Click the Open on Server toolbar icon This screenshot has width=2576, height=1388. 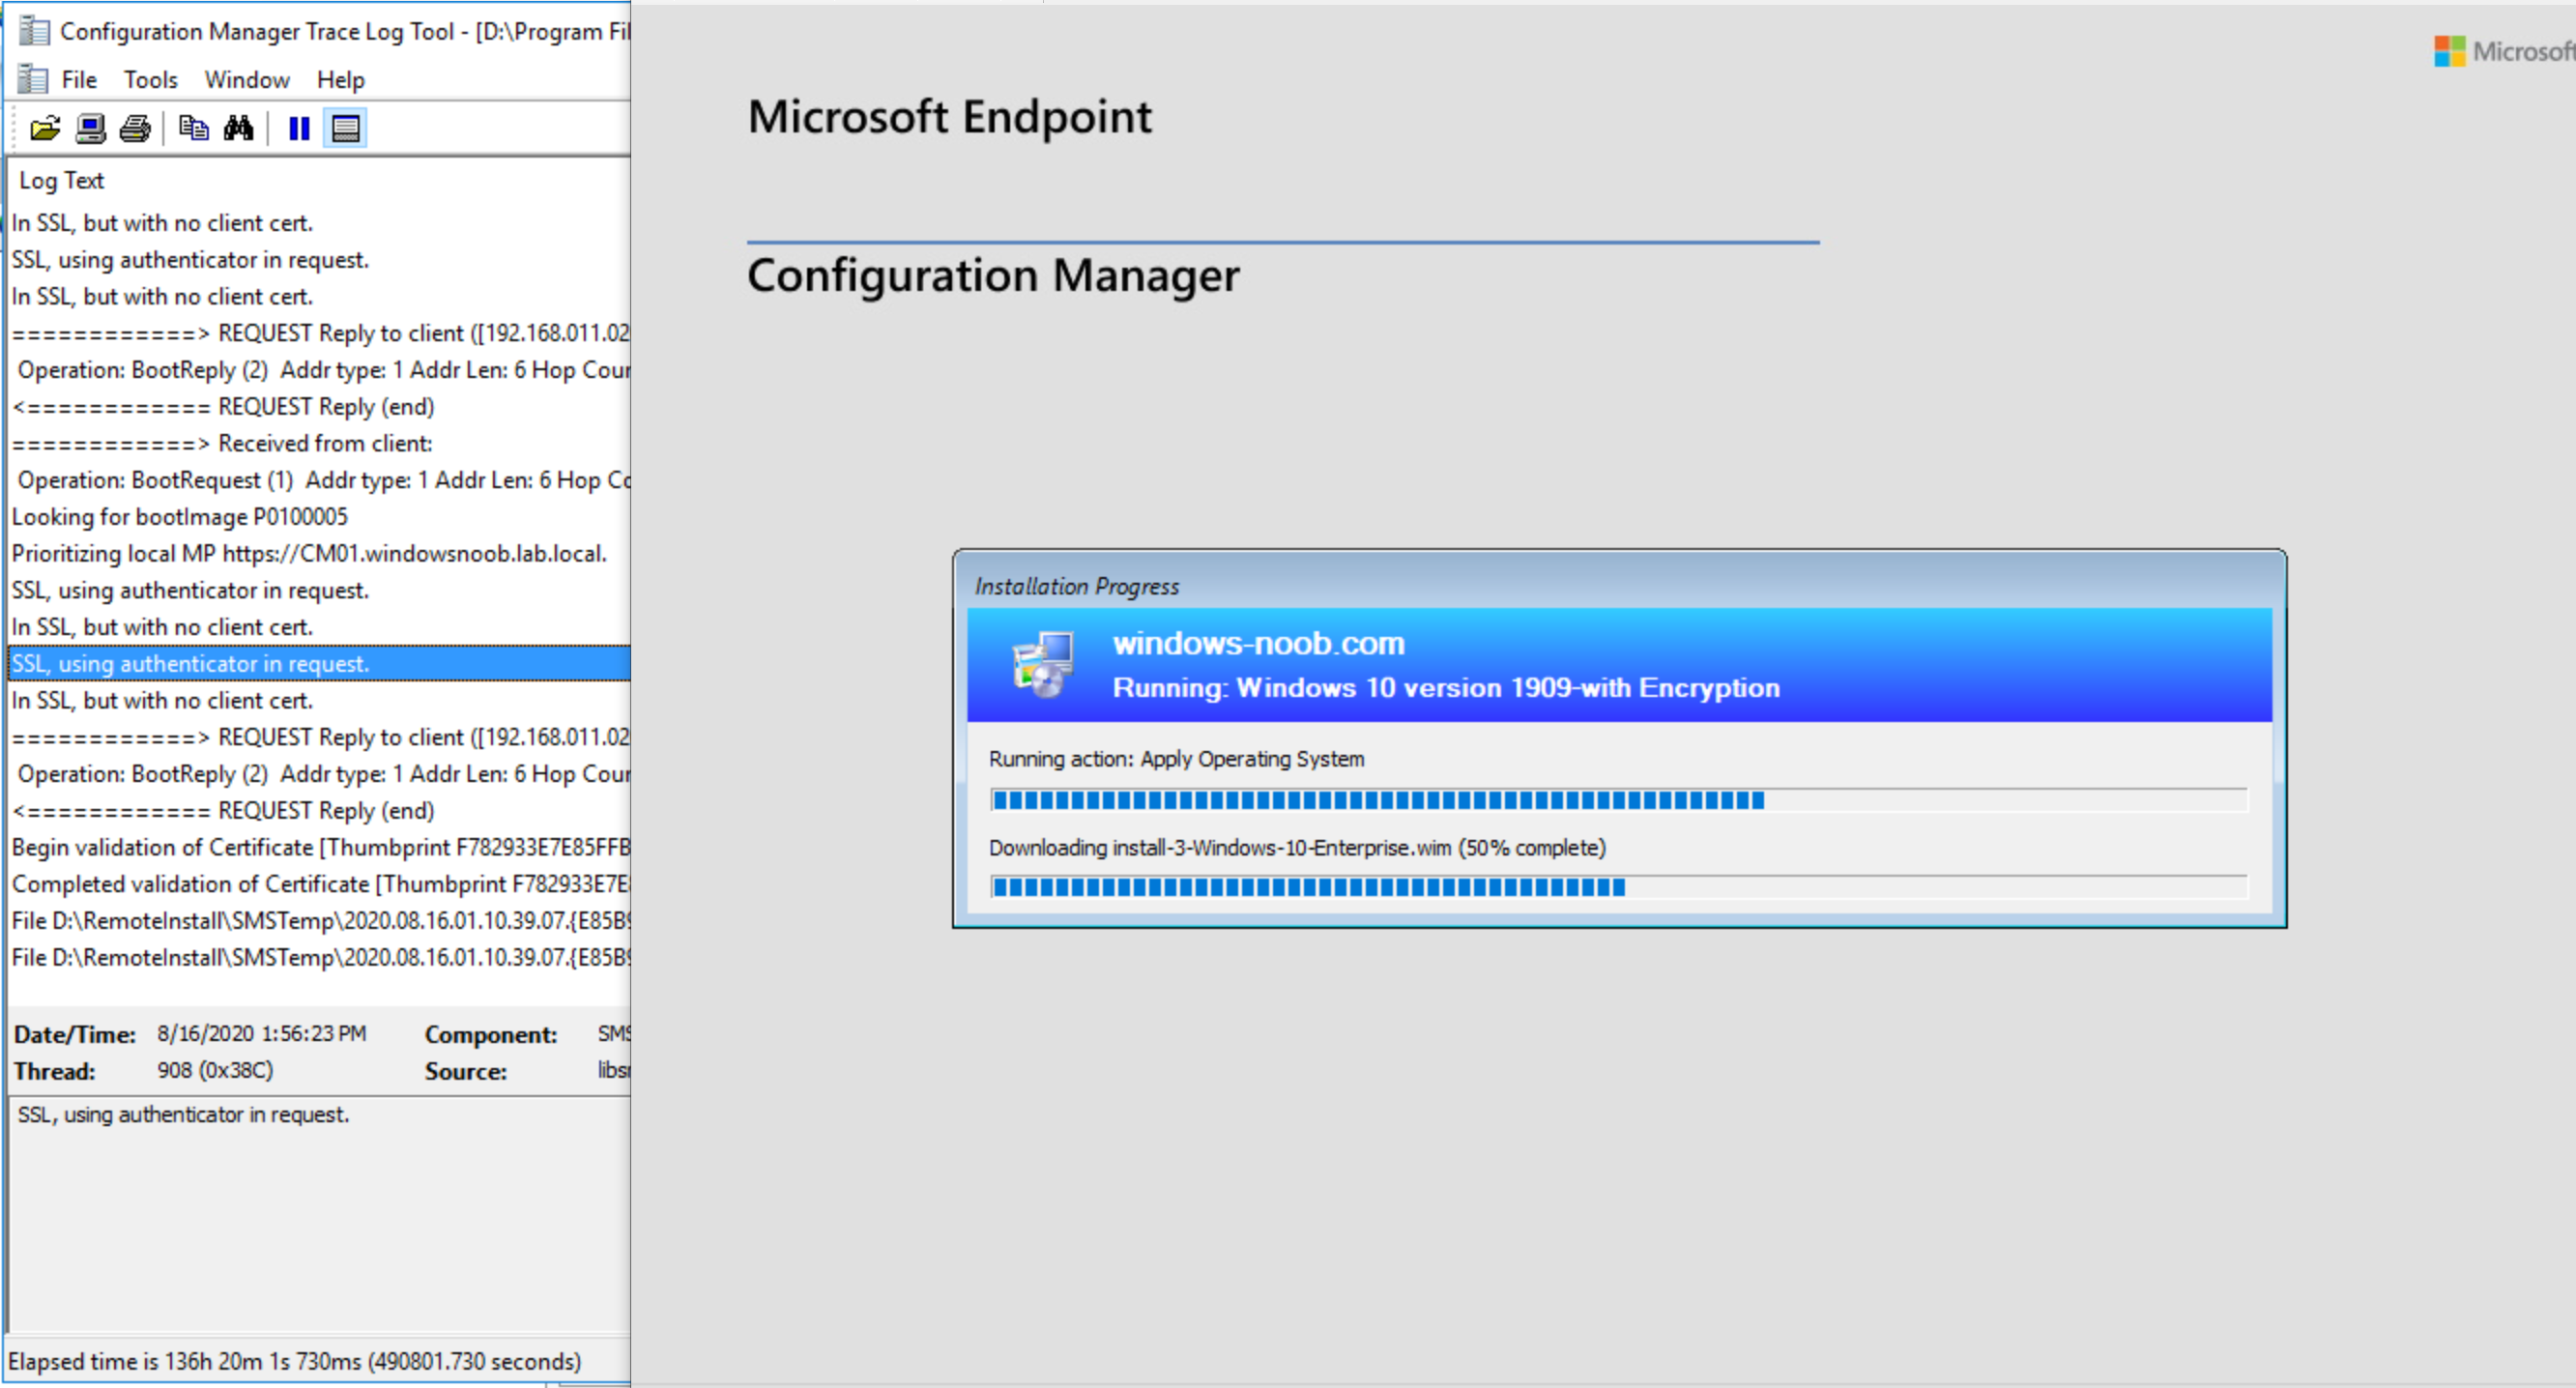90,128
